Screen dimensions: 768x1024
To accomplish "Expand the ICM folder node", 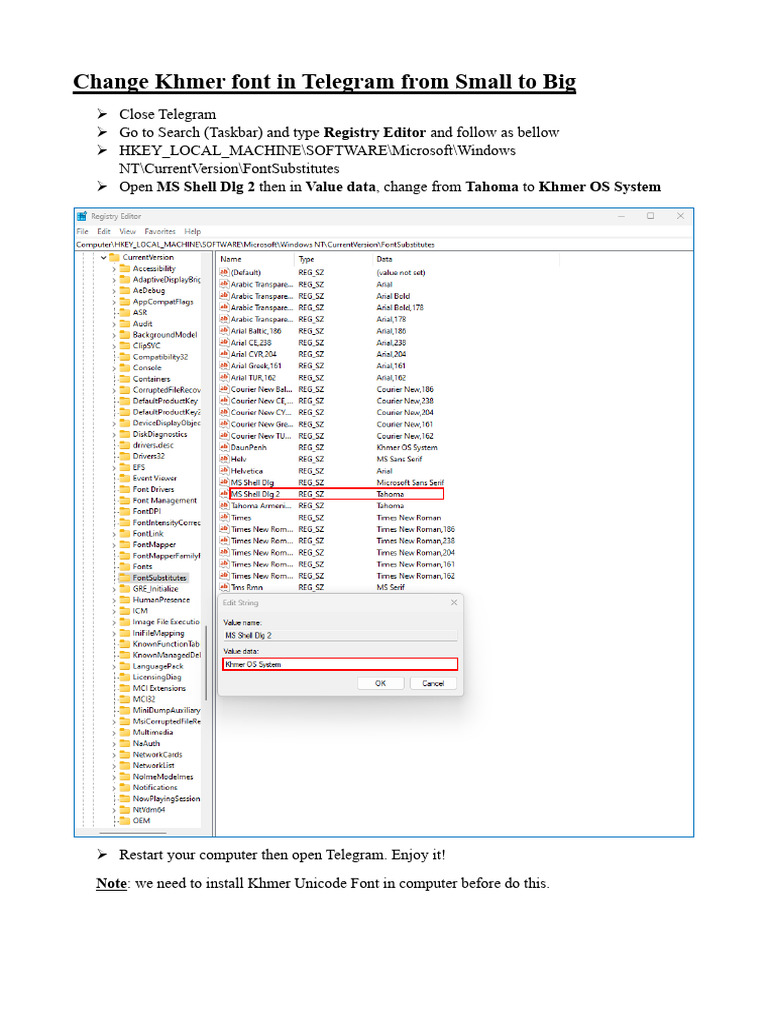I will pos(114,611).
